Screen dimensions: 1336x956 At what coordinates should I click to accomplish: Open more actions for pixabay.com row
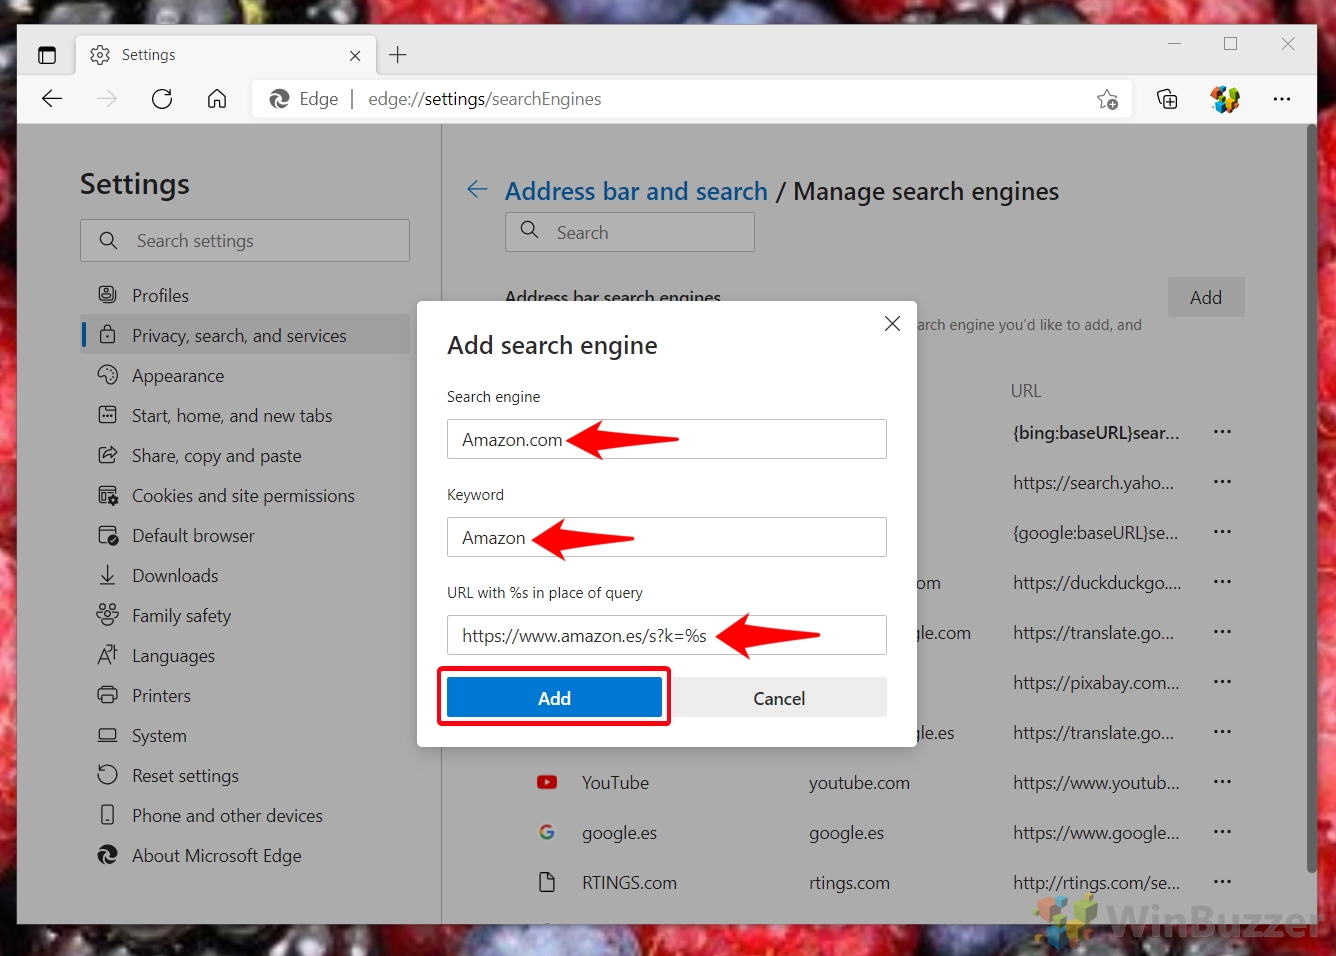1222,682
